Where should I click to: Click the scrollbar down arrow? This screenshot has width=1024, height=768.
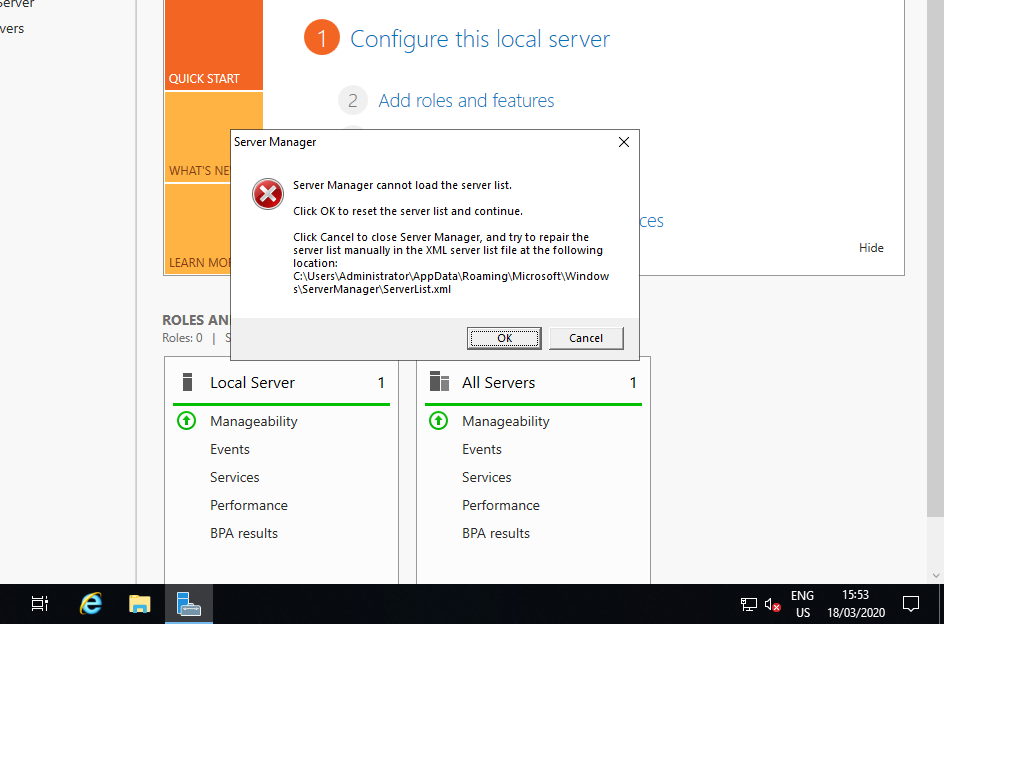(x=936, y=575)
